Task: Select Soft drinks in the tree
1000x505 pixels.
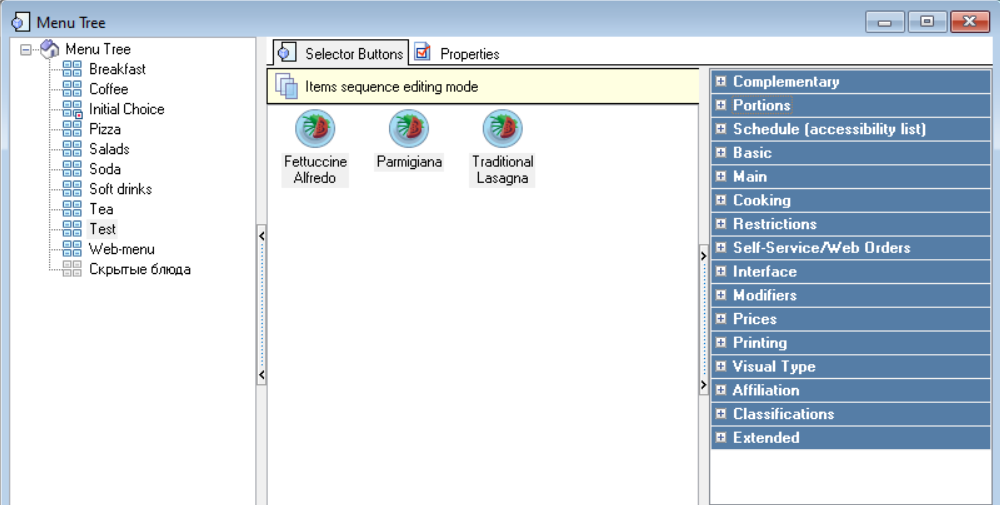Action: [122, 189]
